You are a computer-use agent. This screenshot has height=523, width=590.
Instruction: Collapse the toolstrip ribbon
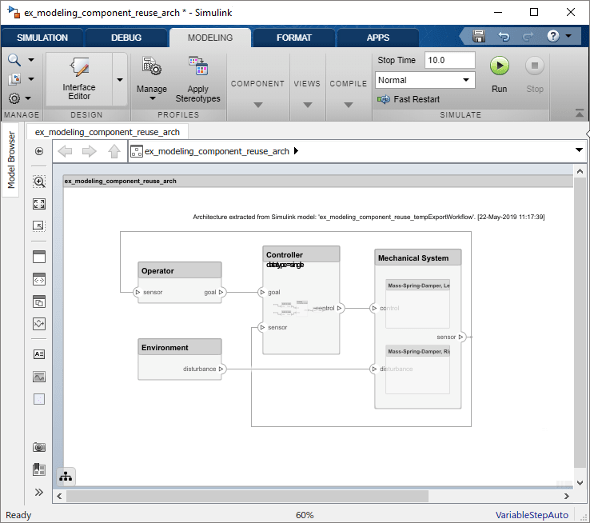(x=579, y=113)
